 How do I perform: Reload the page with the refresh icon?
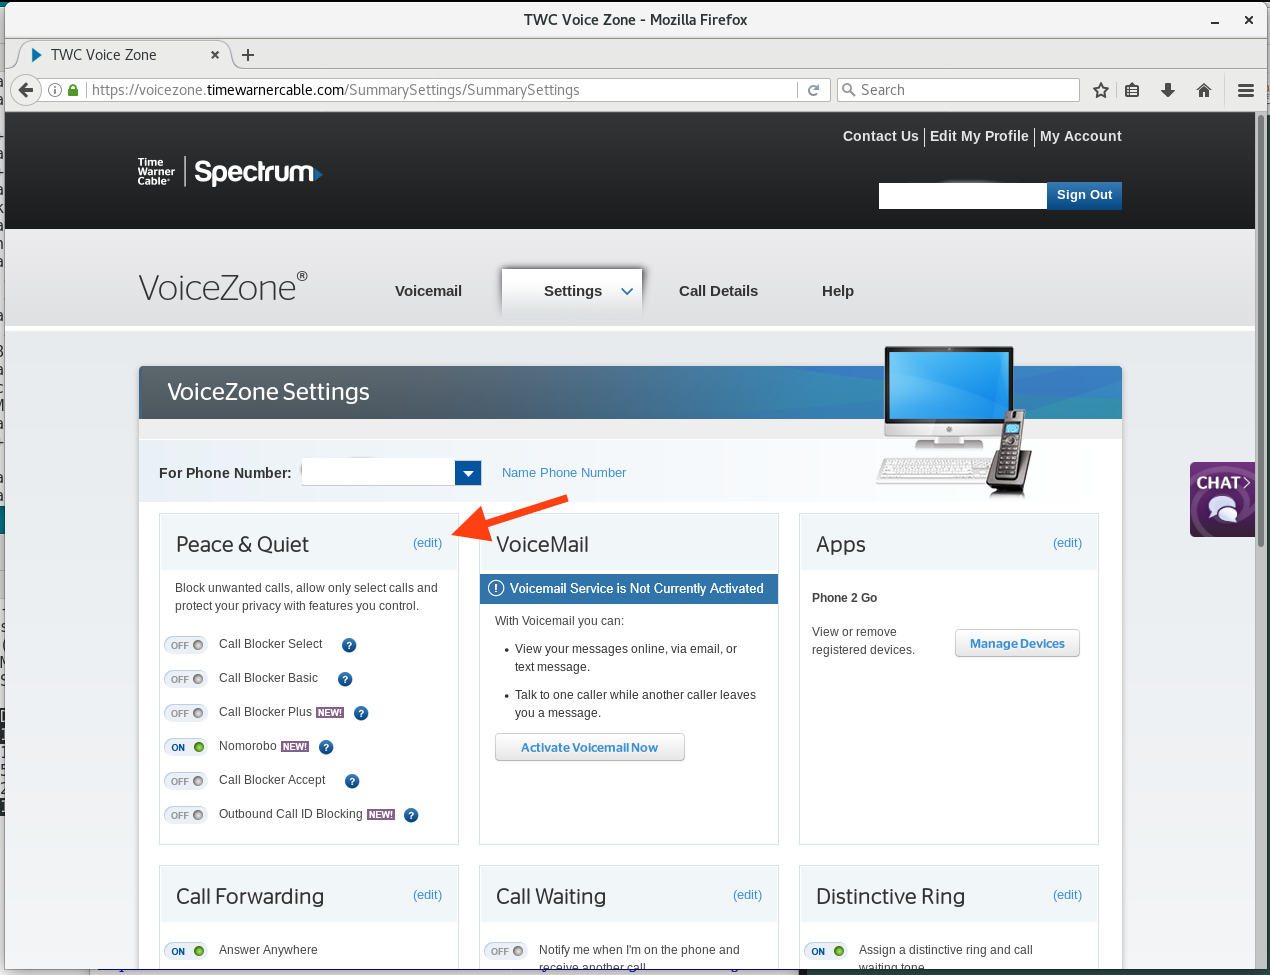pyautogui.click(x=814, y=90)
